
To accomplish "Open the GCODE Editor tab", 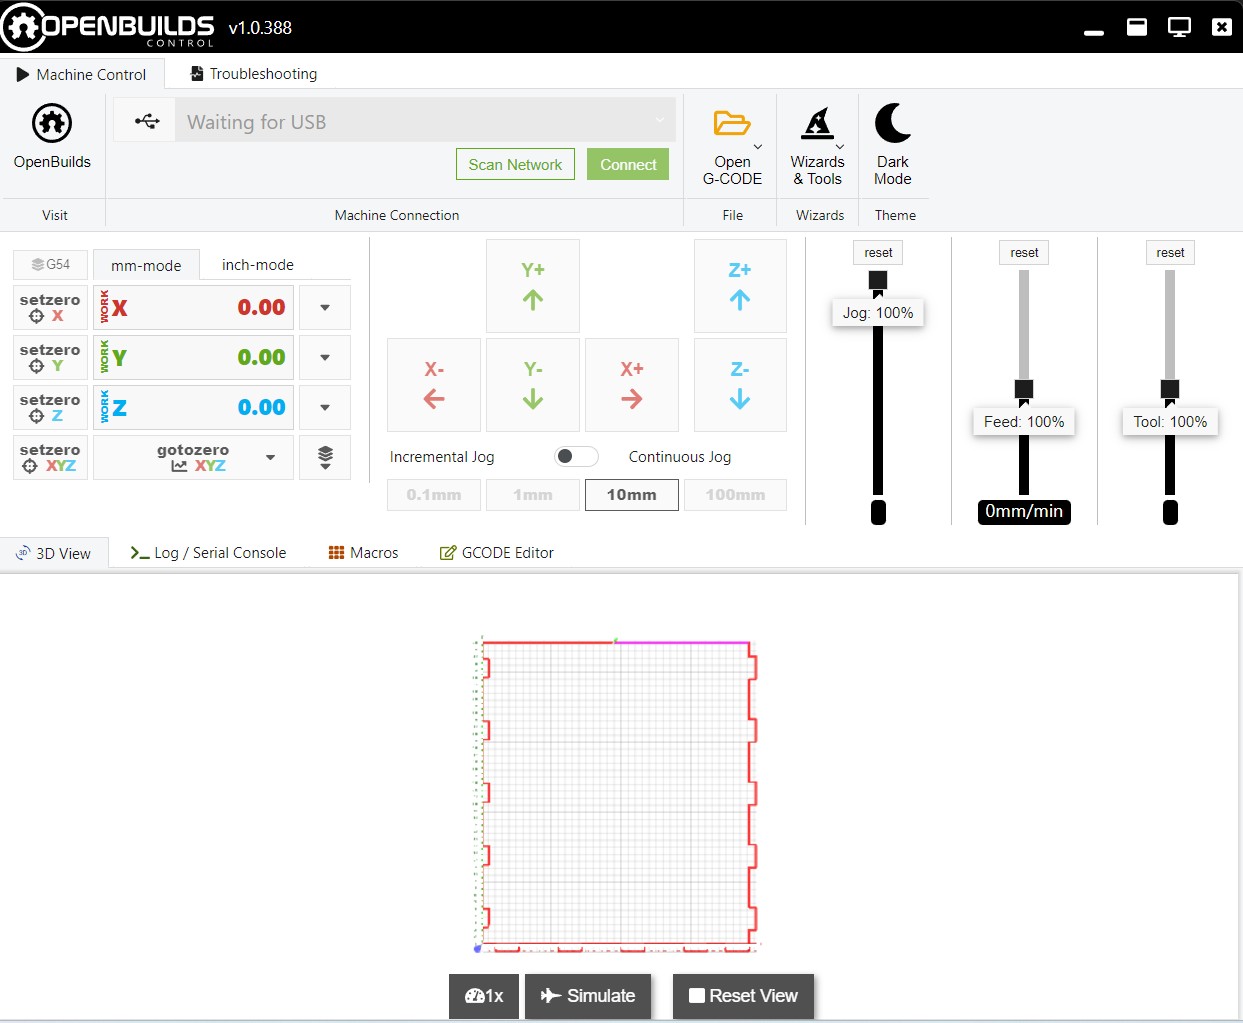I will coord(497,553).
